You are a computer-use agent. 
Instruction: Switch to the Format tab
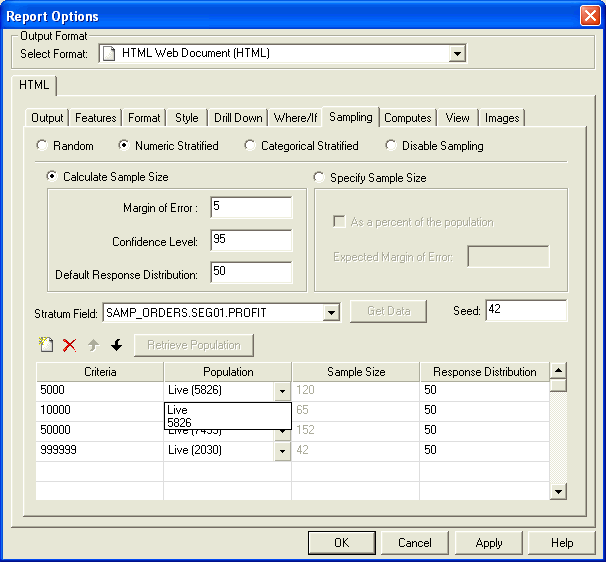[x=144, y=118]
